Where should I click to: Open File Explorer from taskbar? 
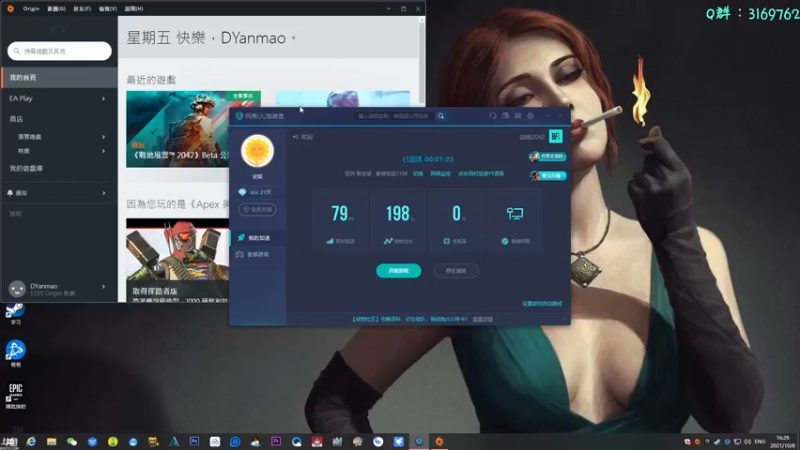pyautogui.click(x=52, y=441)
